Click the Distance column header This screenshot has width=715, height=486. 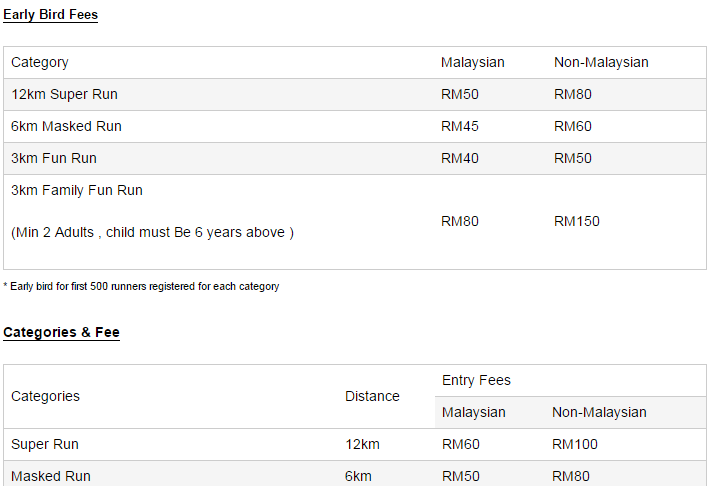point(372,396)
